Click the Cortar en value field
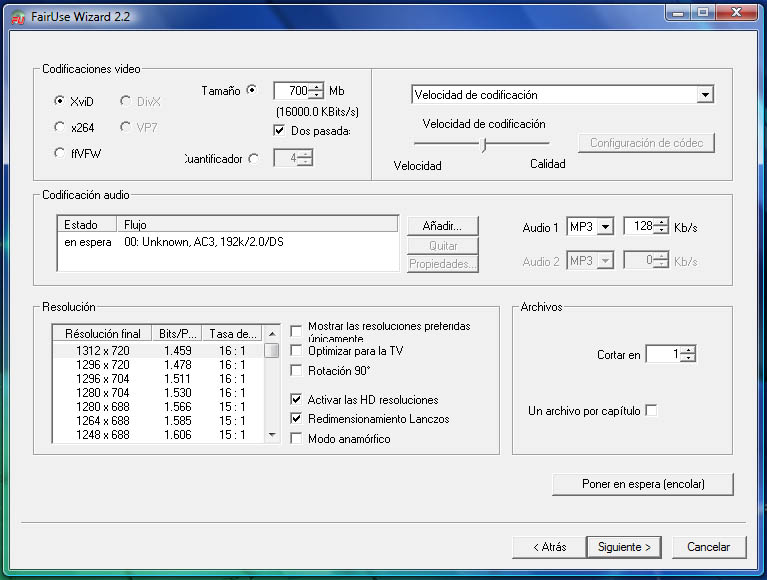767x580 pixels. pyautogui.click(x=664, y=354)
